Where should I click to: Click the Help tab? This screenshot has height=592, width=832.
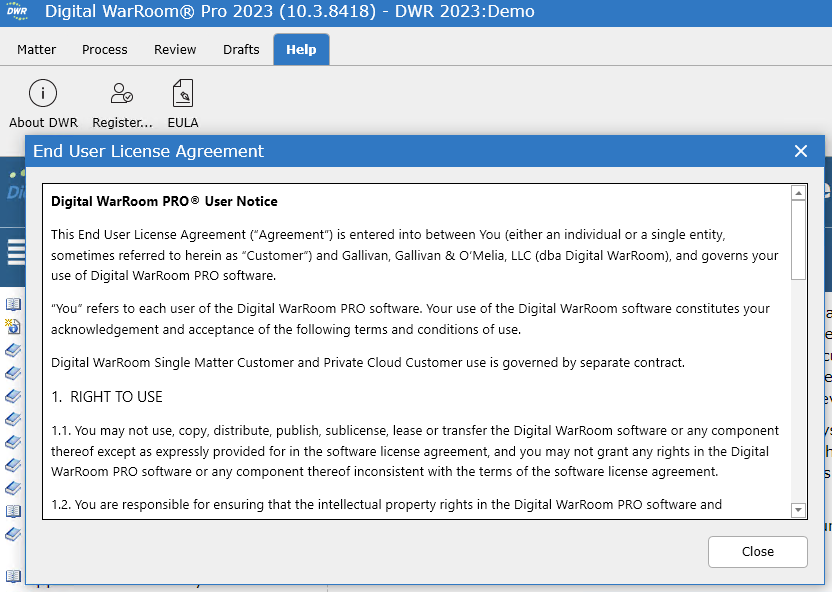301,49
